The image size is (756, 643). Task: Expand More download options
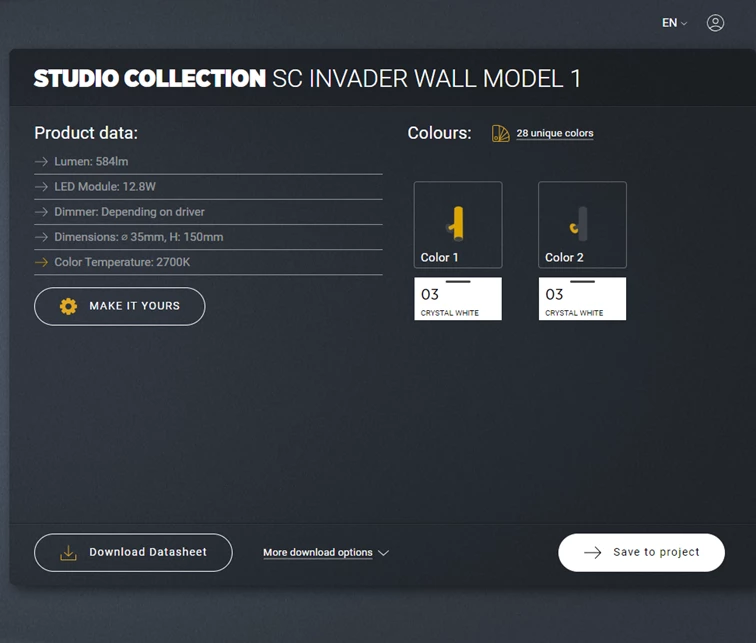tap(325, 552)
